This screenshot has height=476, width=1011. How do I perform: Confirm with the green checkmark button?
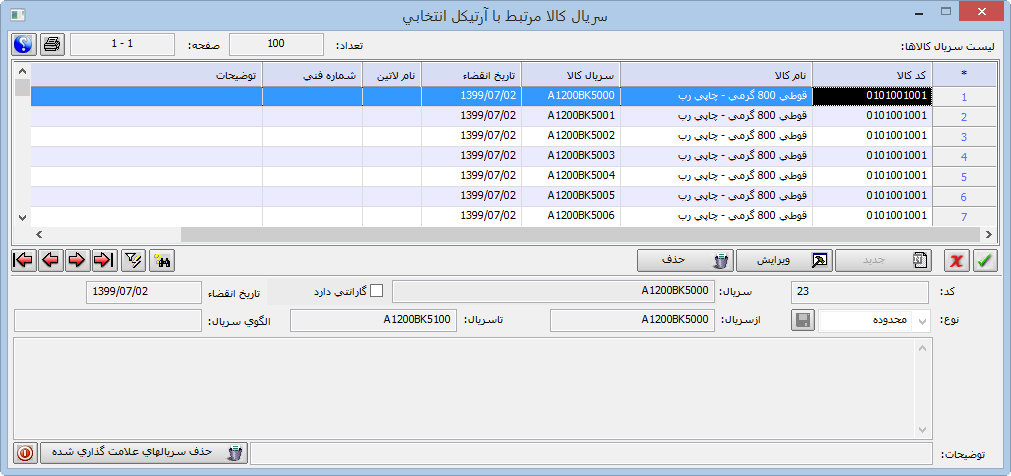coord(985,260)
